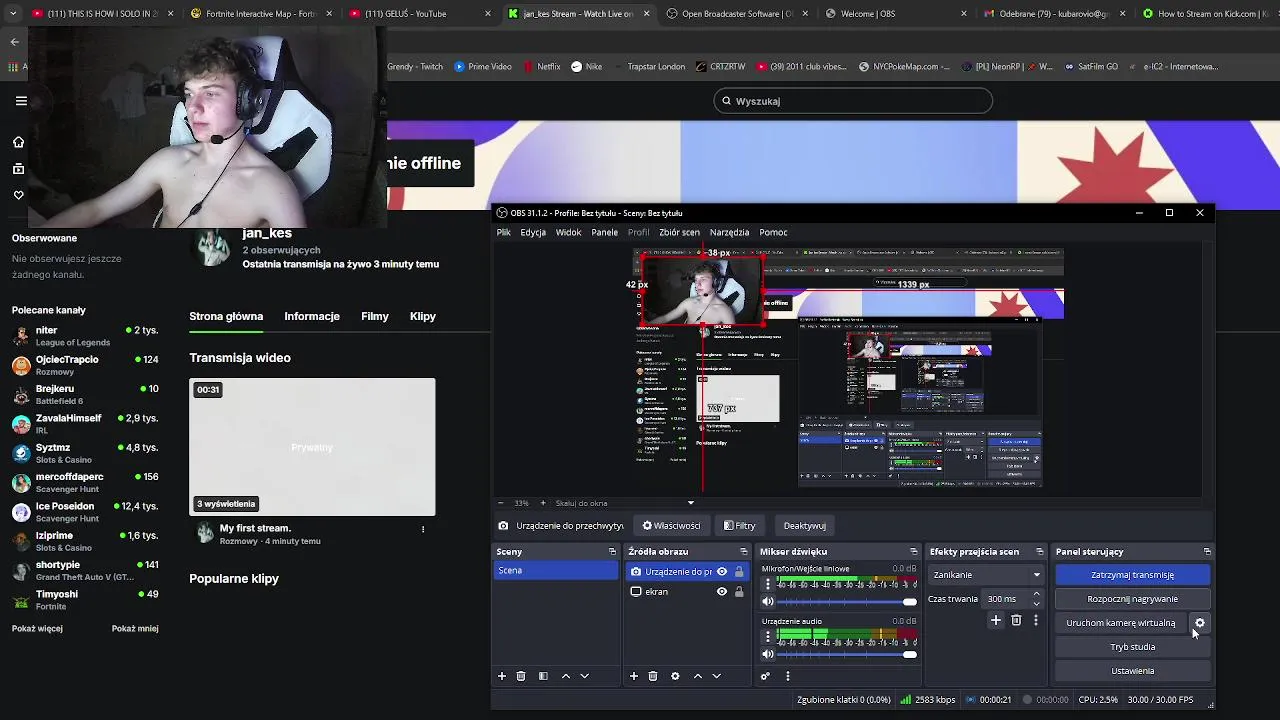Open OBS Ustawienia

coord(1133,671)
